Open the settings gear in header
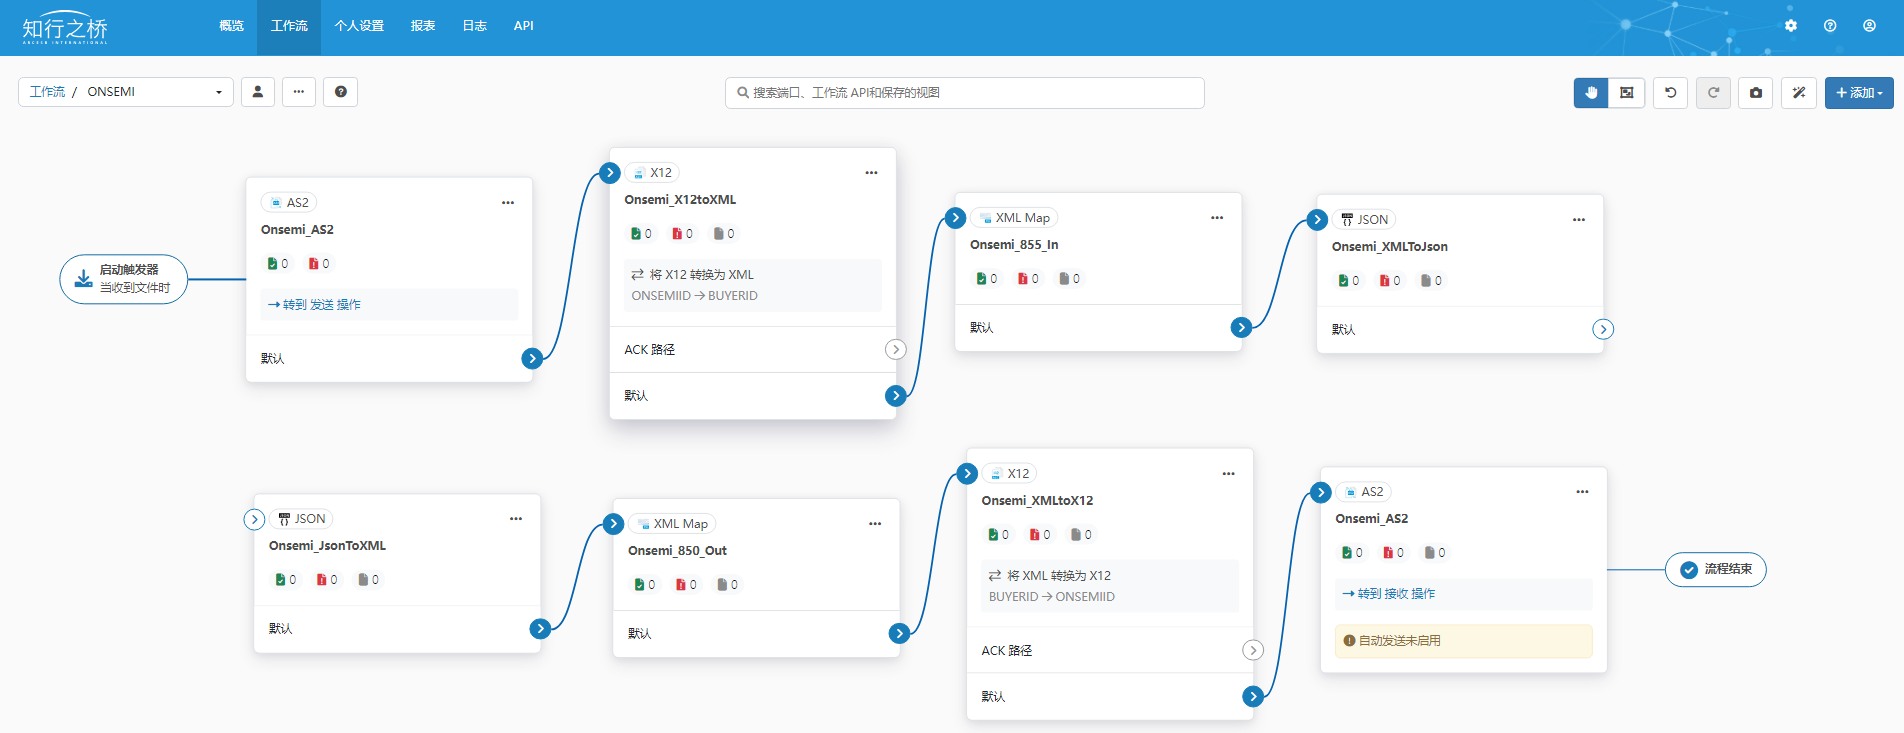 coord(1791,26)
